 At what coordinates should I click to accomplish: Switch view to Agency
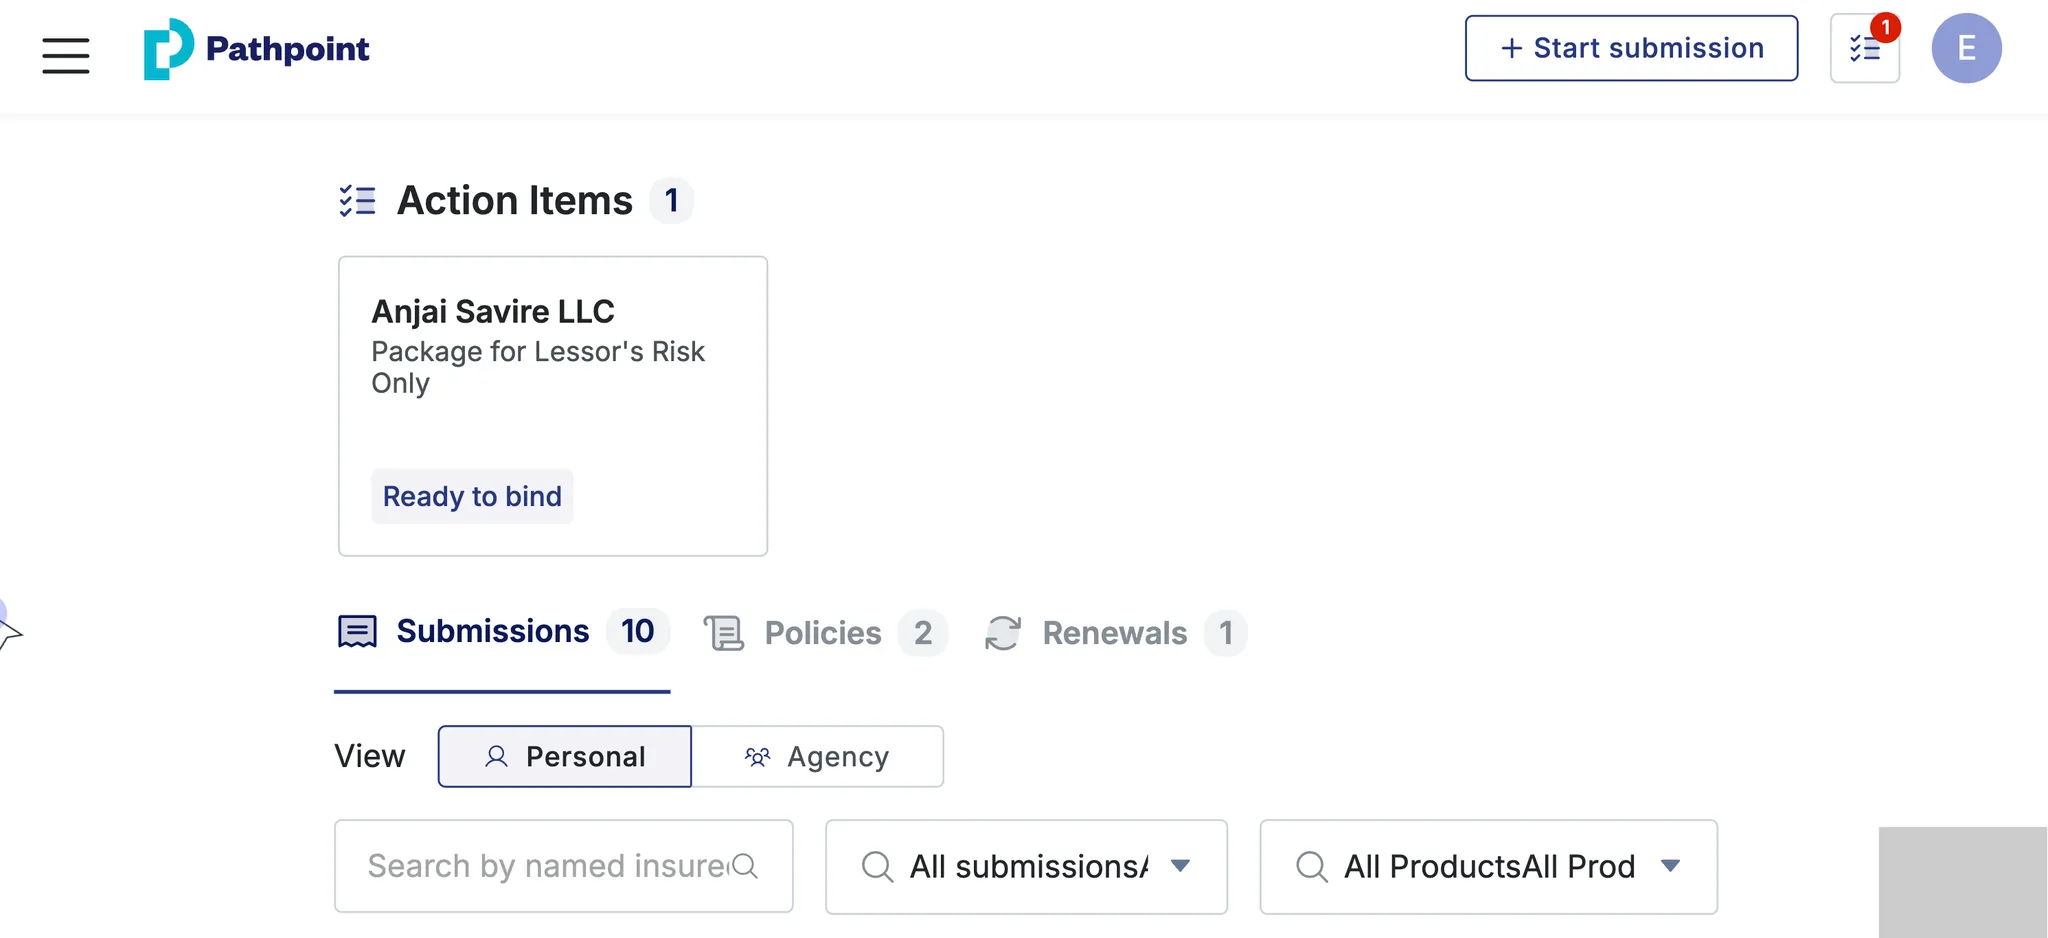[x=817, y=756]
